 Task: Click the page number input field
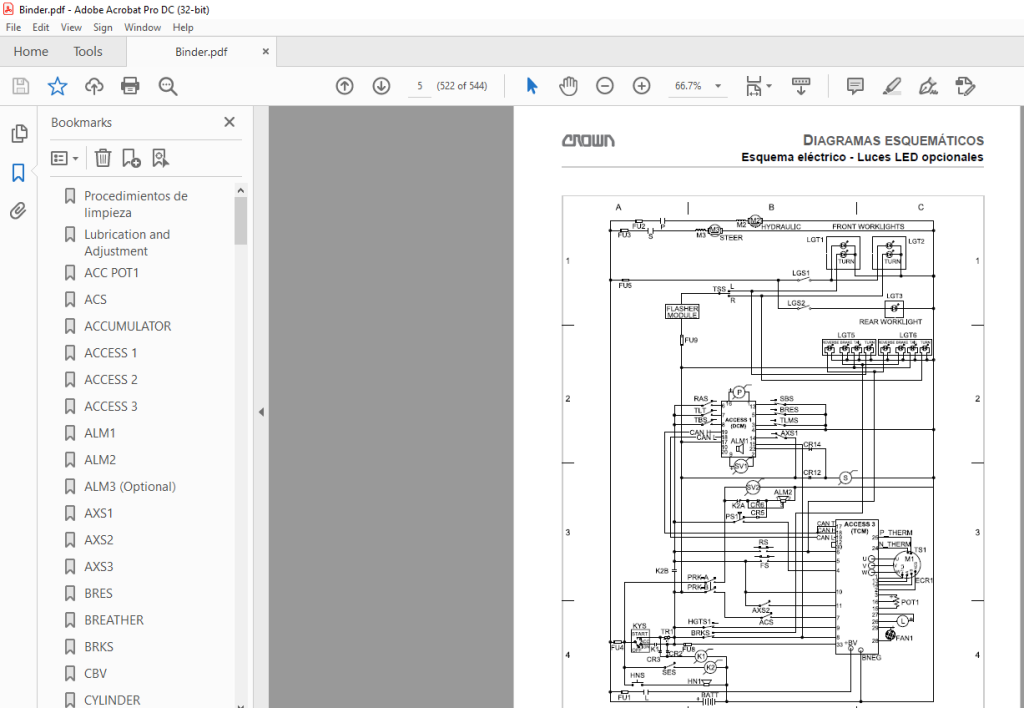click(419, 86)
